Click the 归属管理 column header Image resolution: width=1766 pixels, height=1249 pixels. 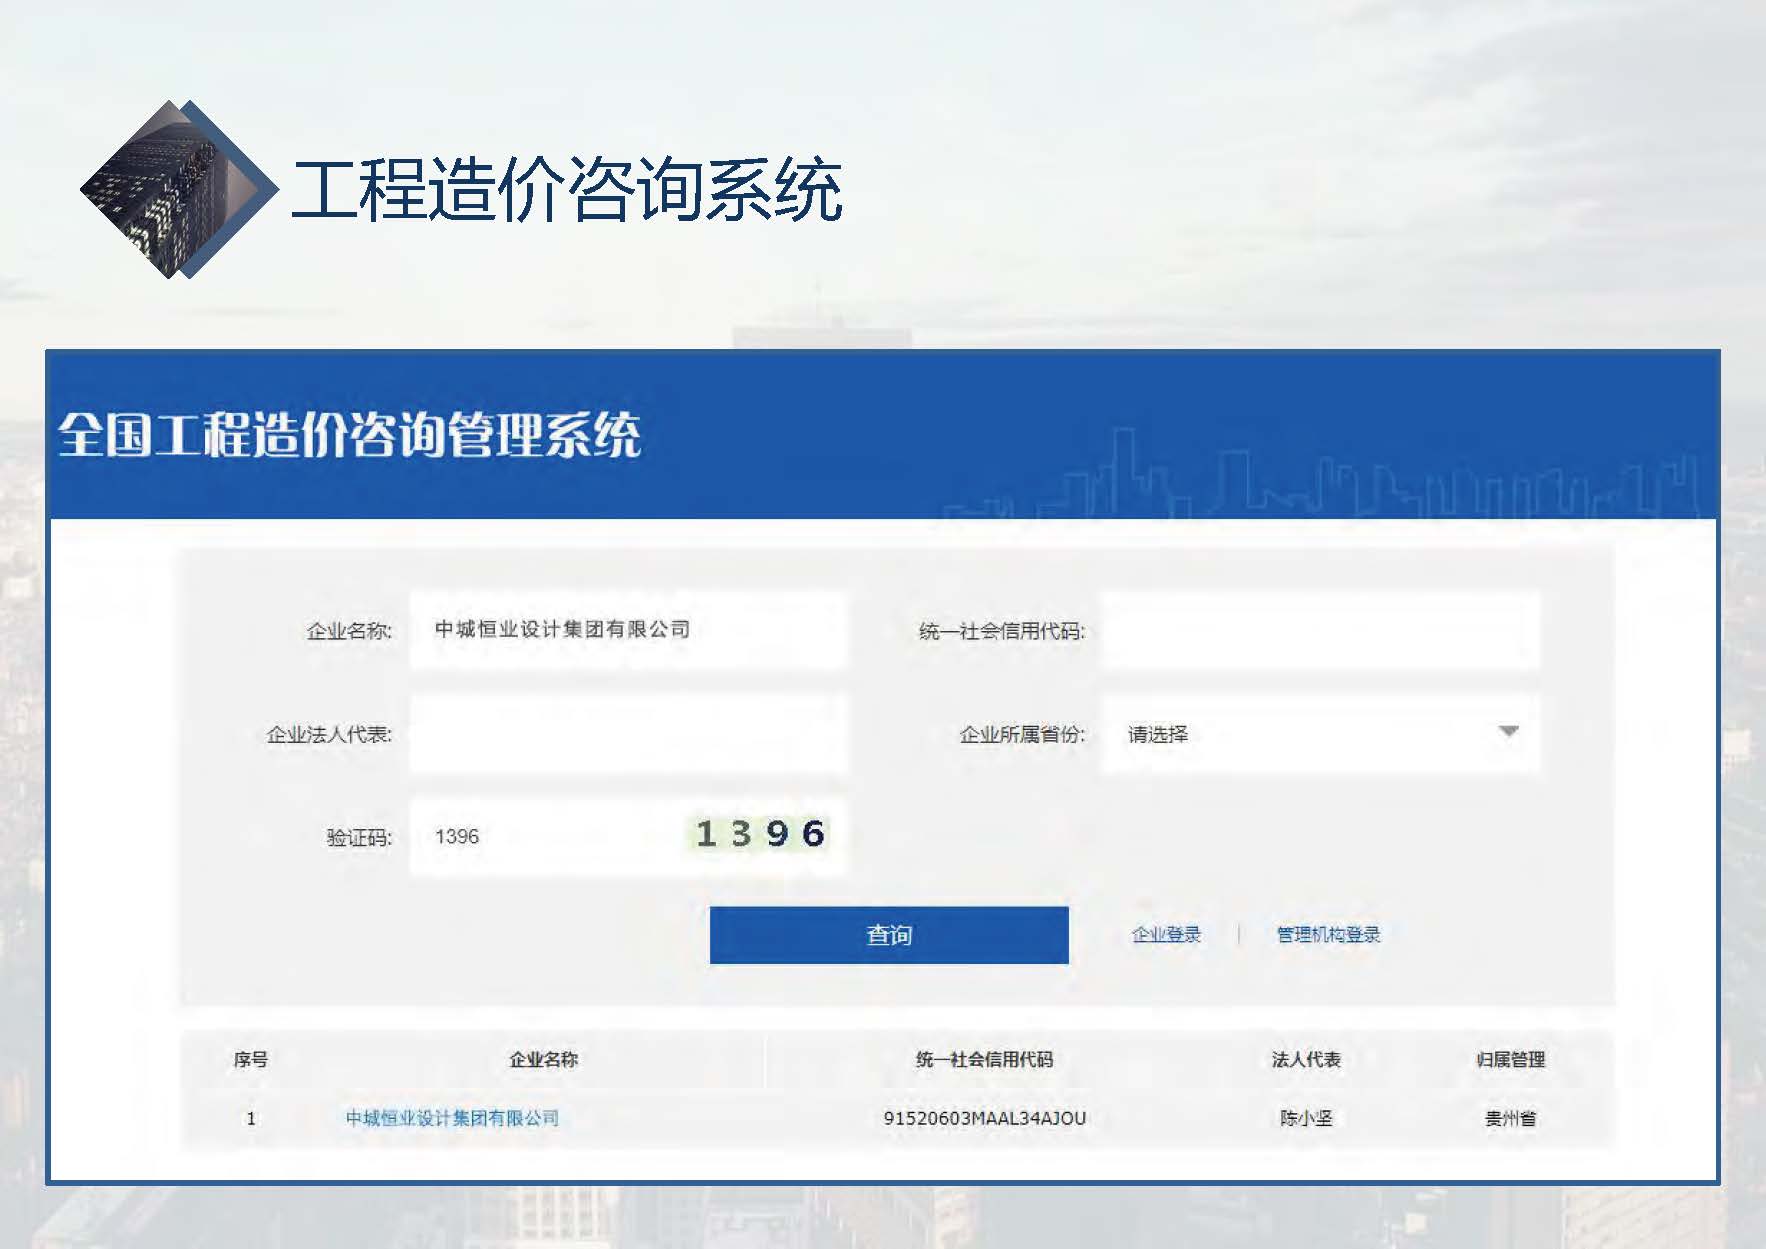pyautogui.click(x=1510, y=1059)
